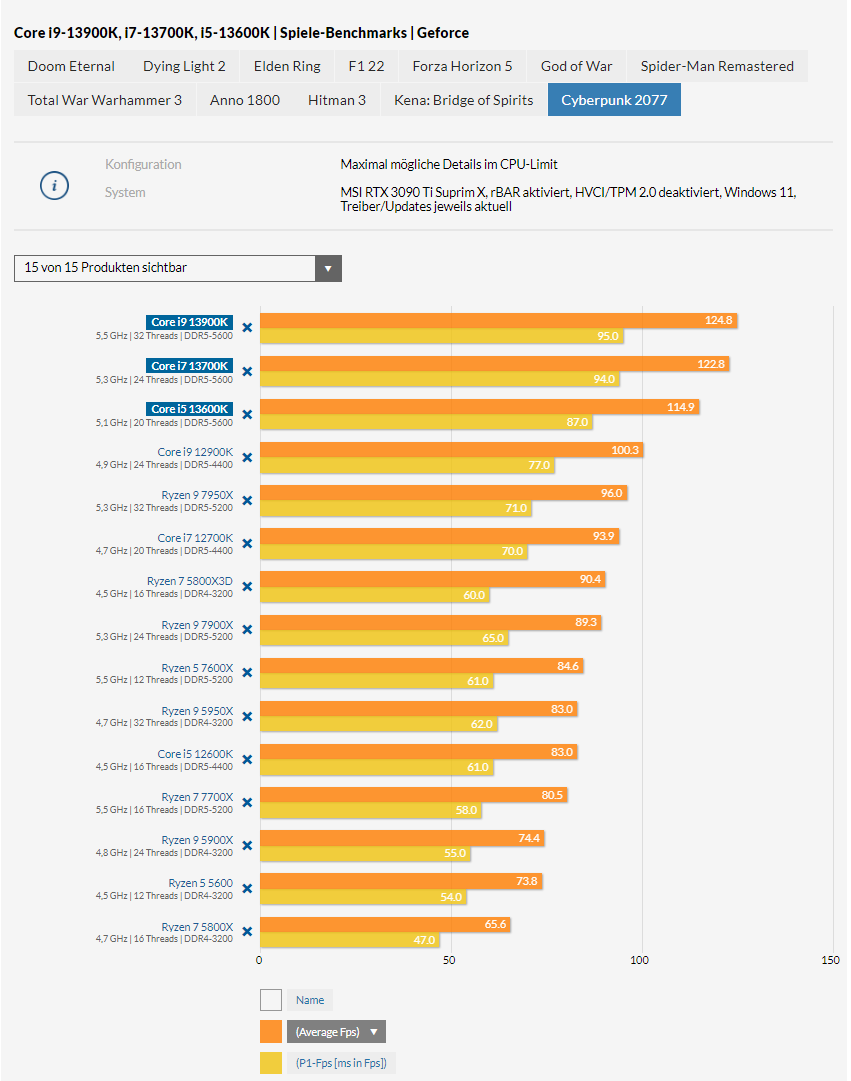
Task: Click the 73.8 orange bar for Ryzen 5 5600
Action: (x=401, y=881)
